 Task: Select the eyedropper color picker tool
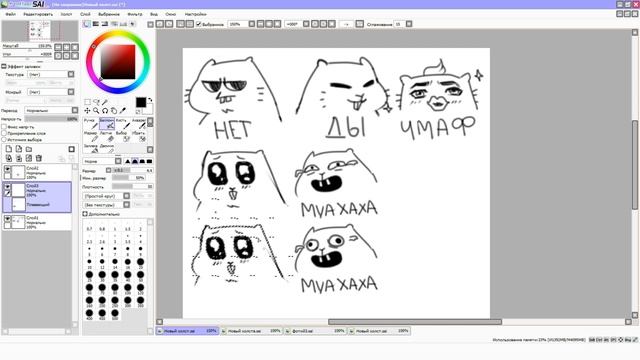pos(122,111)
